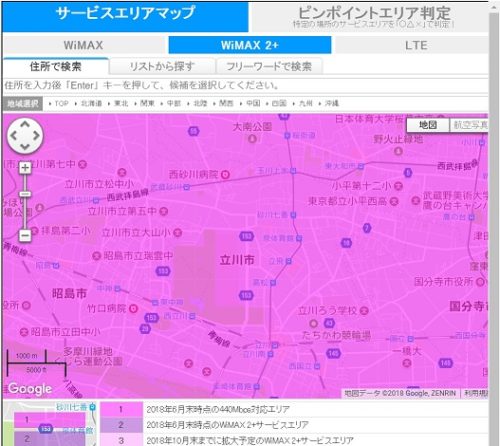
Task: Select the 四国 region link
Action: pyautogui.click(x=279, y=103)
